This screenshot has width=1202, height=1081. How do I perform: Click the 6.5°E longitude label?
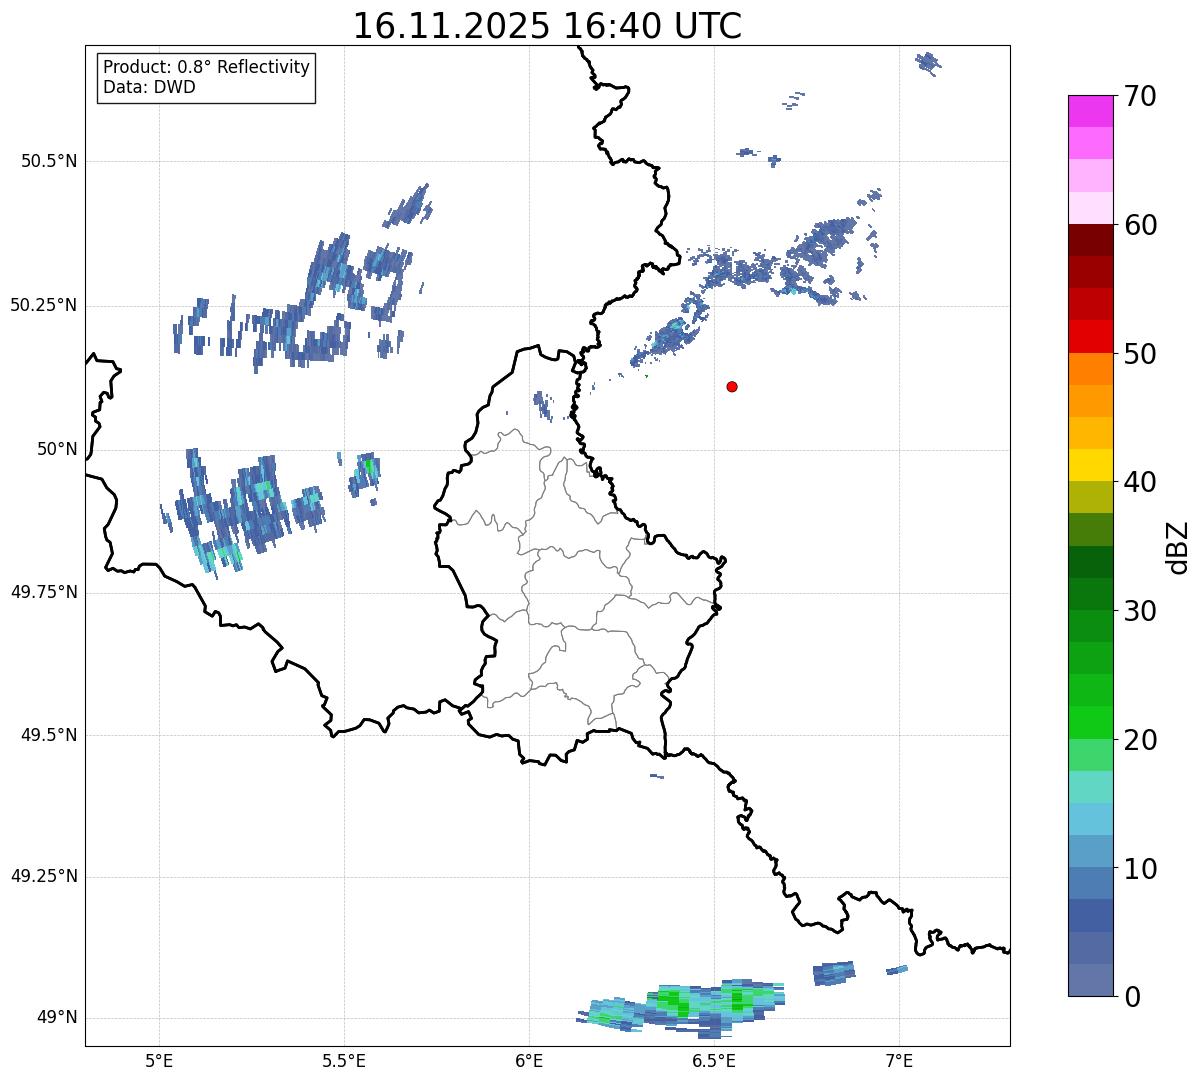714,1060
